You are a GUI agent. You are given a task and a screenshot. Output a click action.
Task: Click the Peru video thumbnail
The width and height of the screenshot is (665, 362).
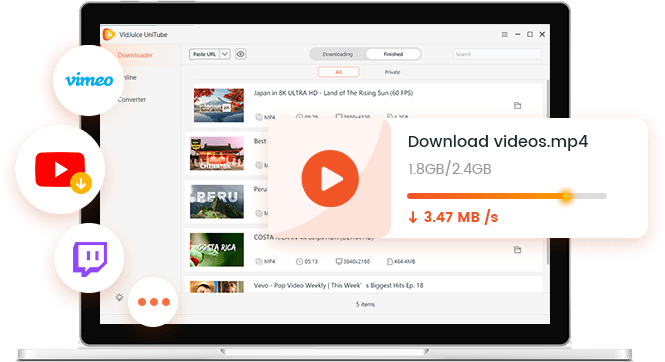coord(217,201)
